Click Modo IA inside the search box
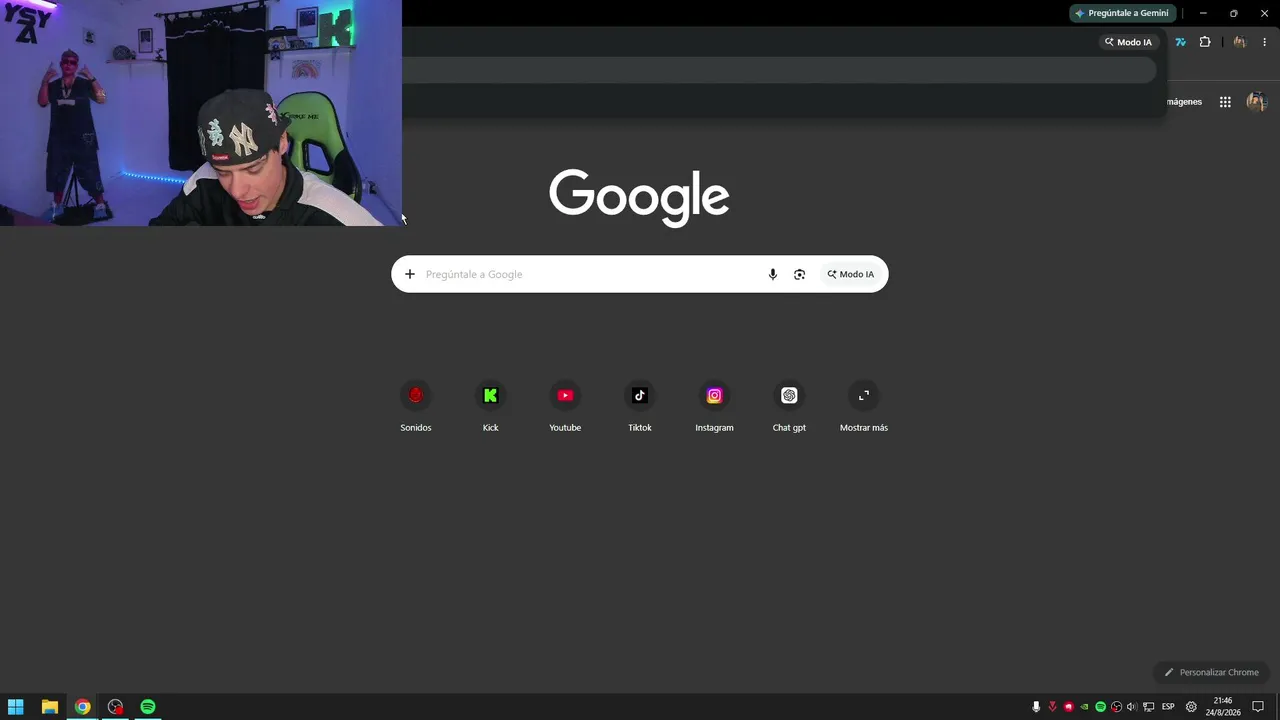Image resolution: width=1280 pixels, height=720 pixels. click(x=850, y=274)
